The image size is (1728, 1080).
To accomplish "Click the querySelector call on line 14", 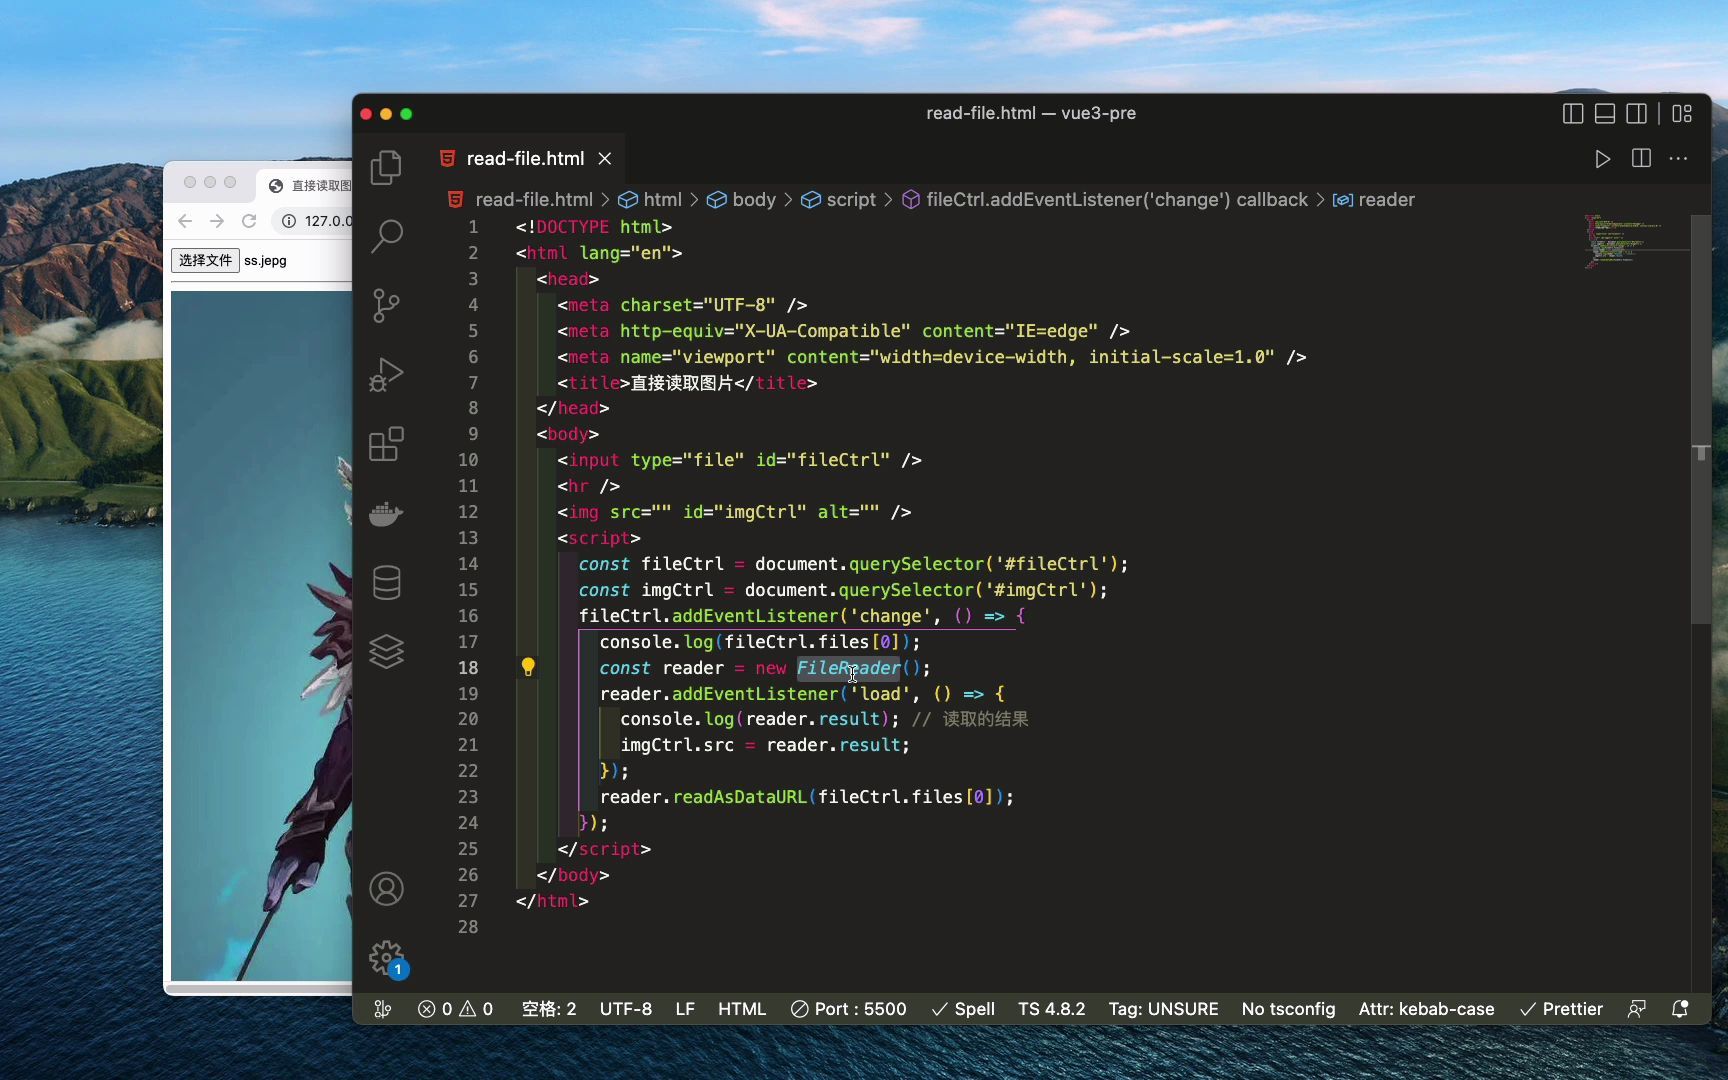I will [917, 564].
